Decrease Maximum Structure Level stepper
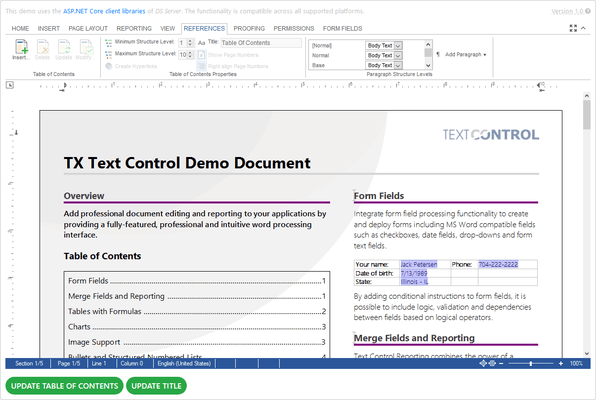 [190, 57]
